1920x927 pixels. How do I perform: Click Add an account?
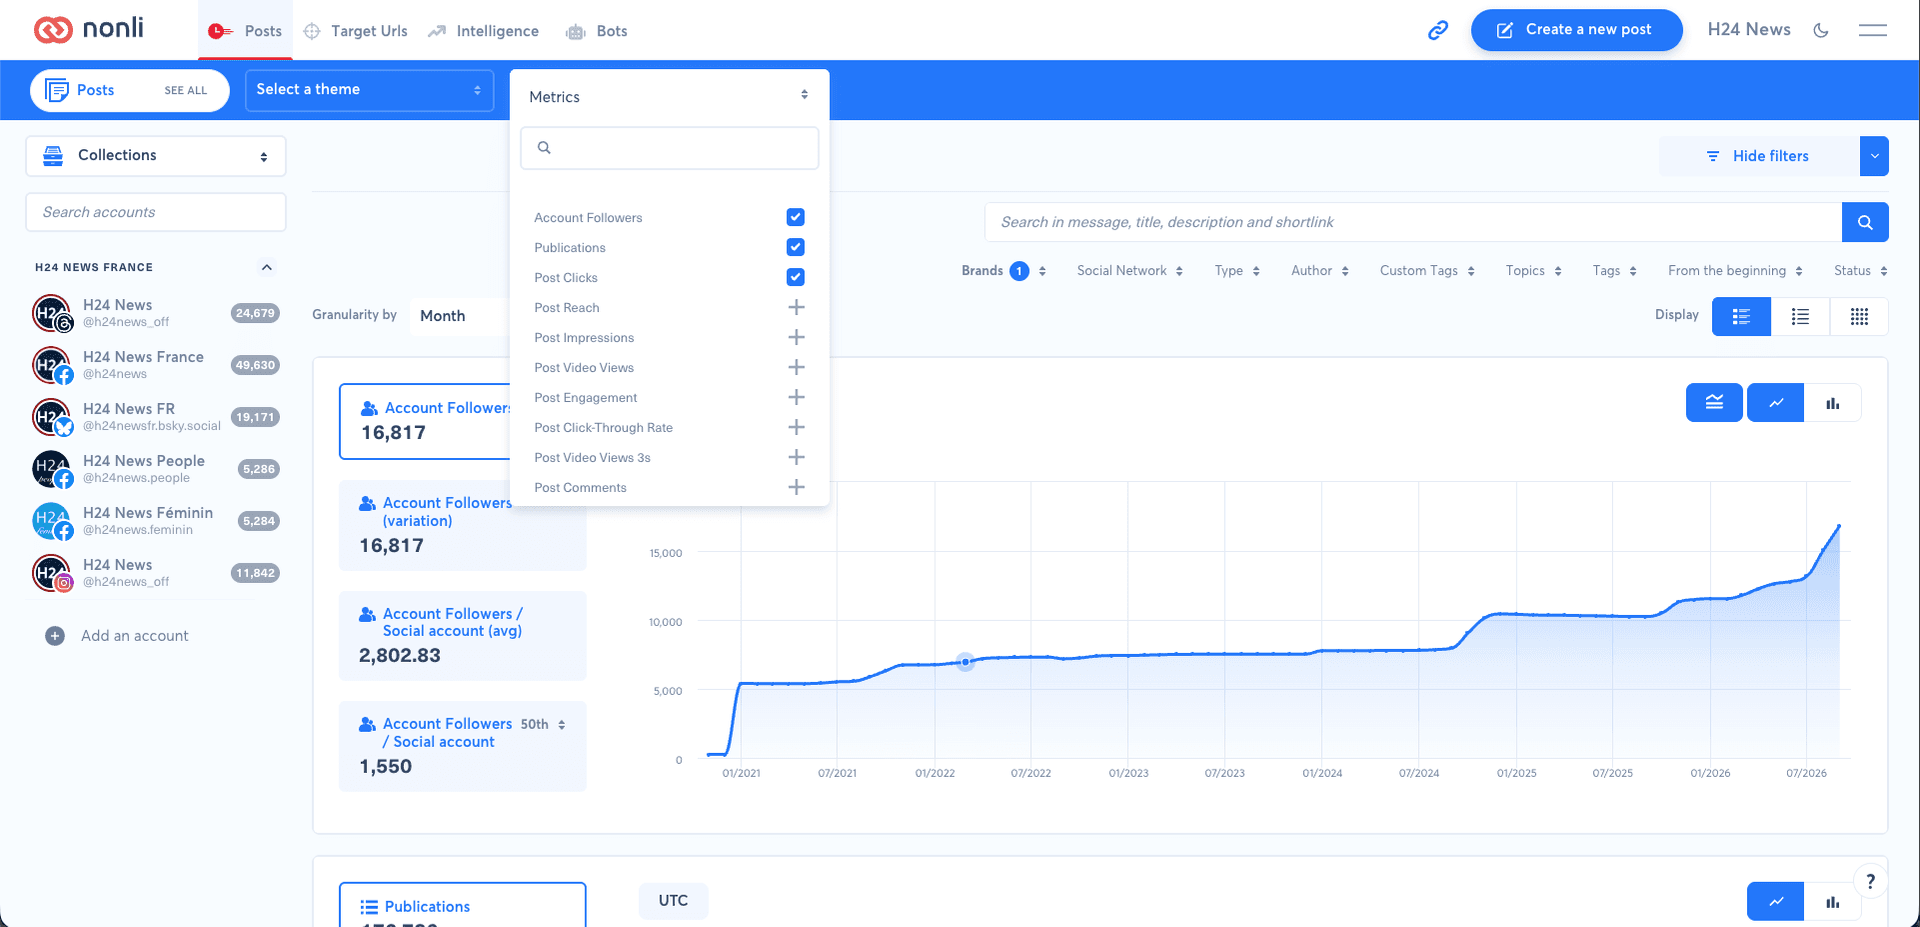[x=118, y=636]
